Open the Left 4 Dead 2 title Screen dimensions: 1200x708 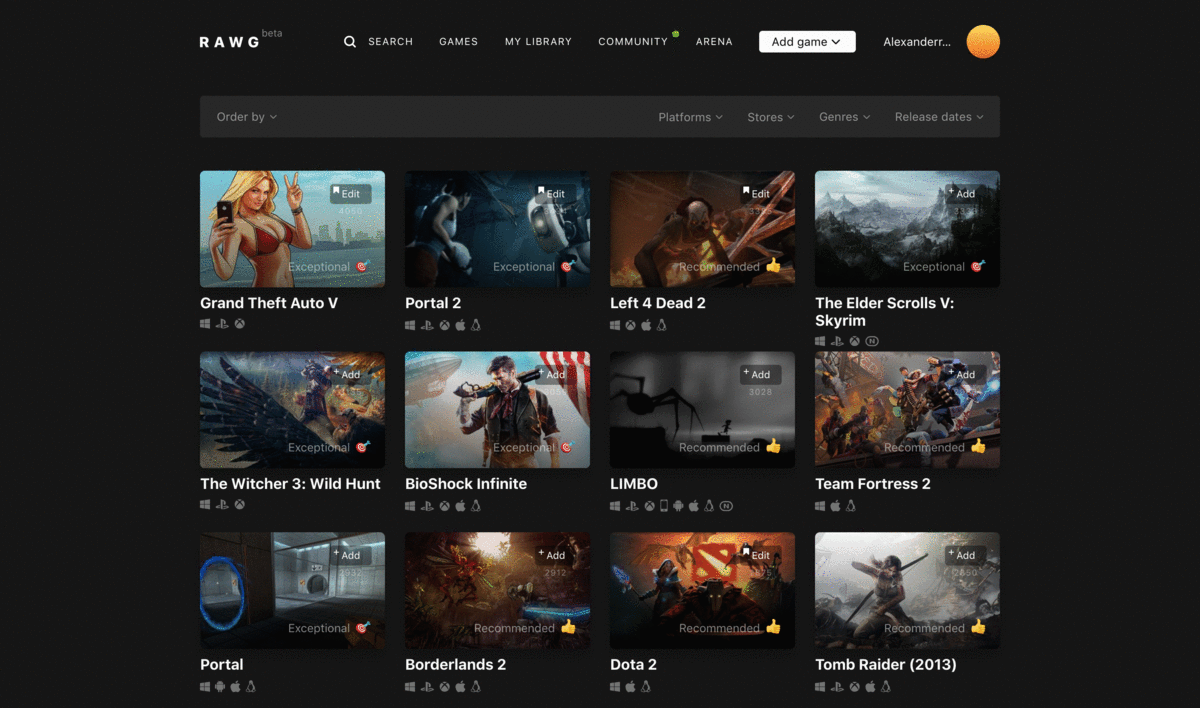[658, 303]
